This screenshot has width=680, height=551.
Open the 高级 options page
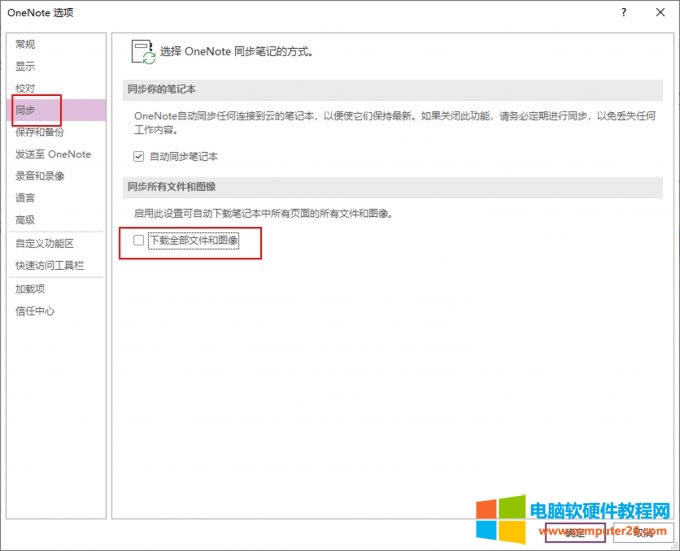click(x=25, y=220)
